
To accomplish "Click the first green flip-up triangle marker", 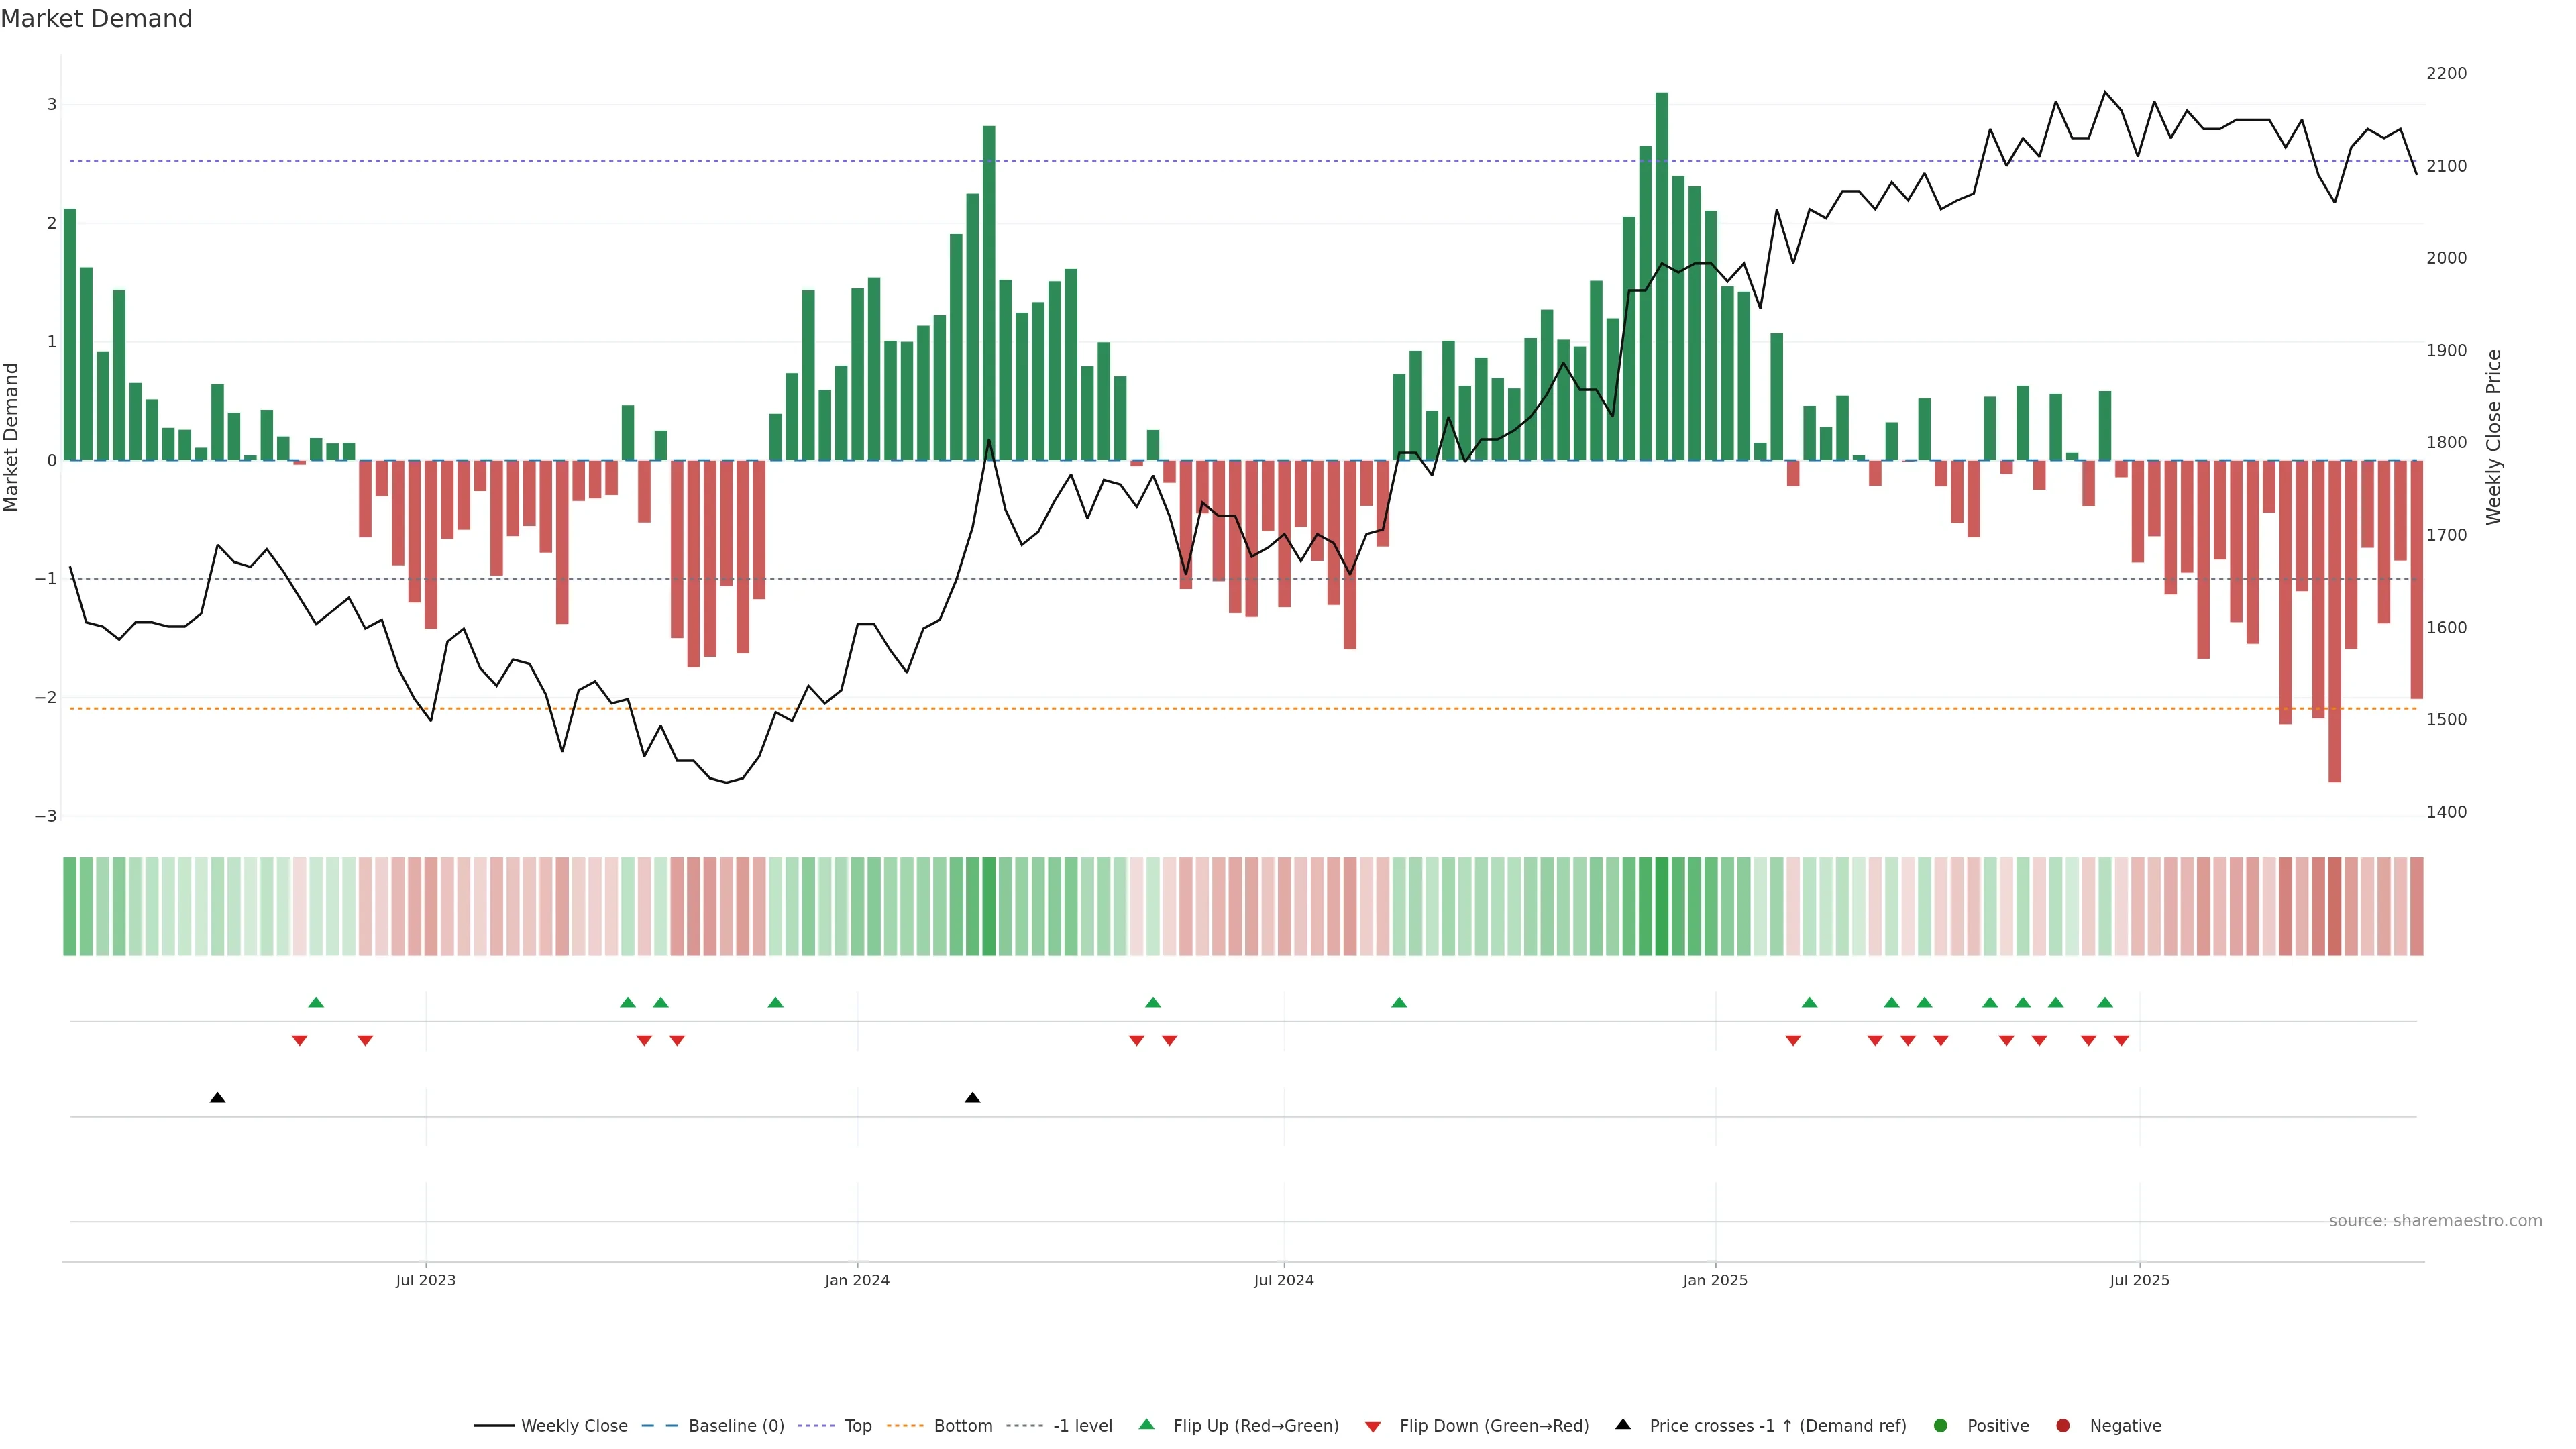I will coord(316,1002).
